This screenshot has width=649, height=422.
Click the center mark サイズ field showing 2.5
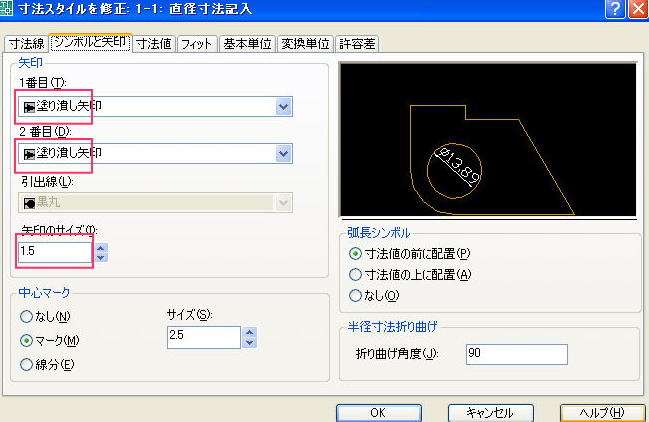204,337
